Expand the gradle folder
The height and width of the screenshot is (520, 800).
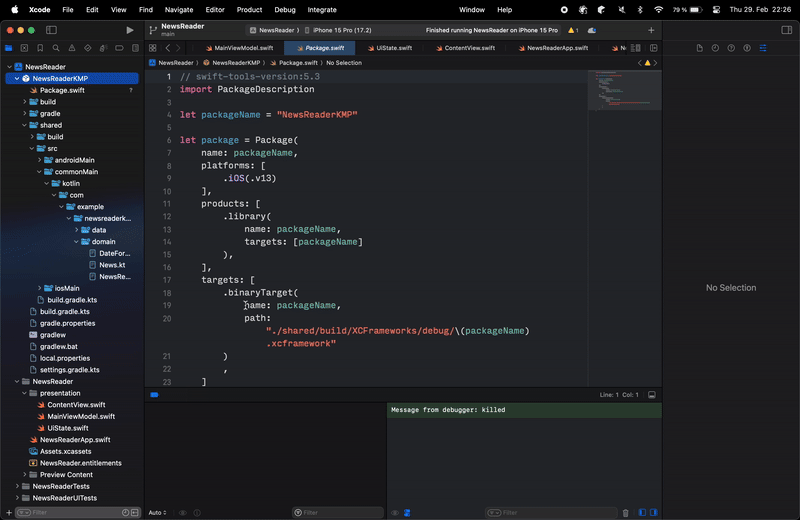[x=24, y=113]
